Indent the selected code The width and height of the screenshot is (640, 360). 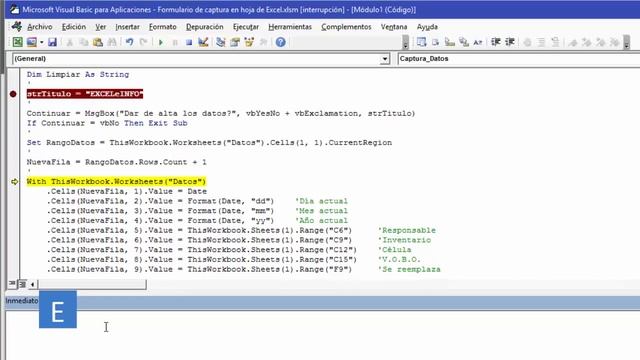(496, 42)
